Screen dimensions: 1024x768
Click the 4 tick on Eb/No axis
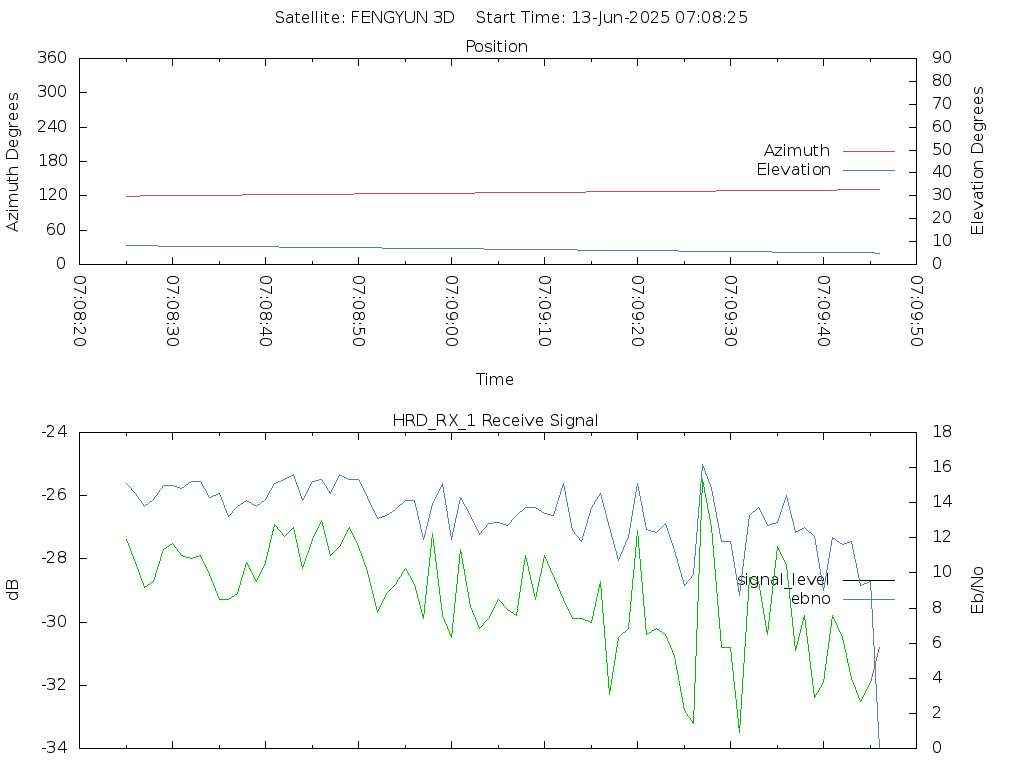[x=936, y=677]
